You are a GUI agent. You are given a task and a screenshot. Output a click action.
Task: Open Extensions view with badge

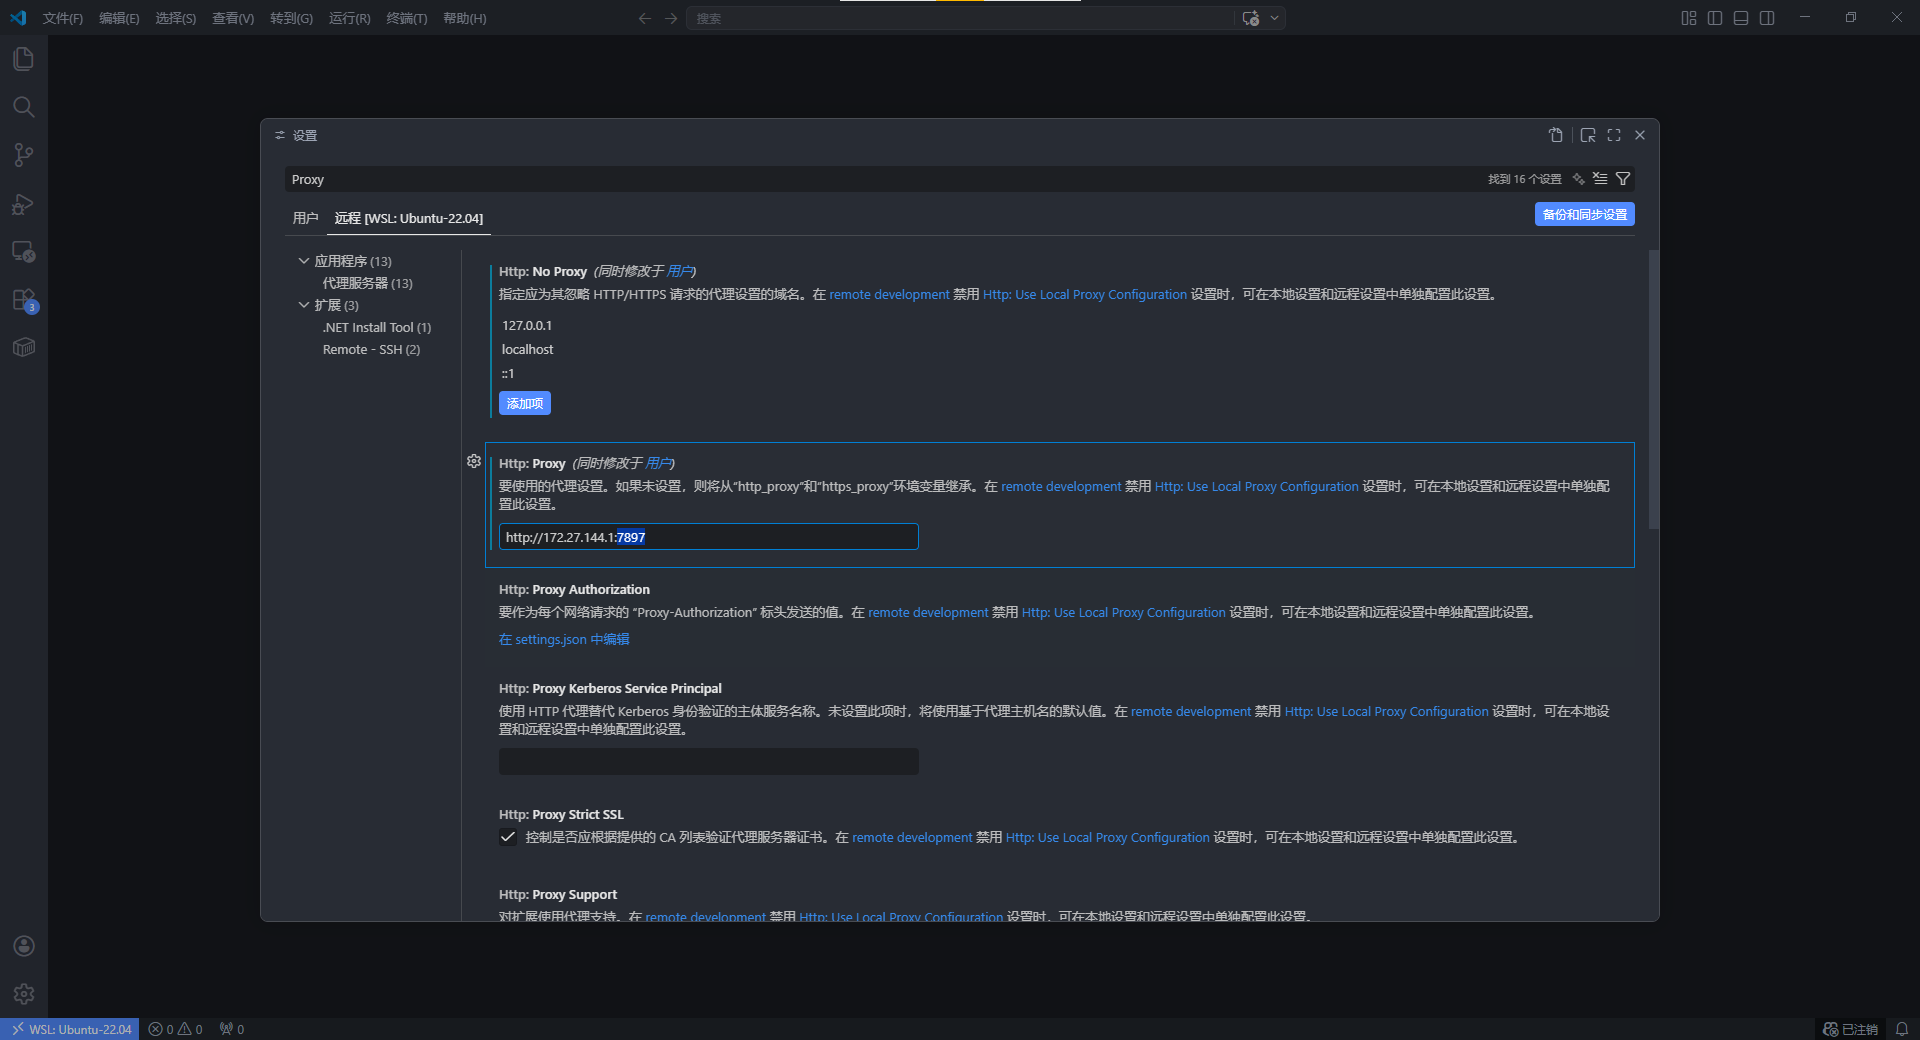tap(24, 300)
